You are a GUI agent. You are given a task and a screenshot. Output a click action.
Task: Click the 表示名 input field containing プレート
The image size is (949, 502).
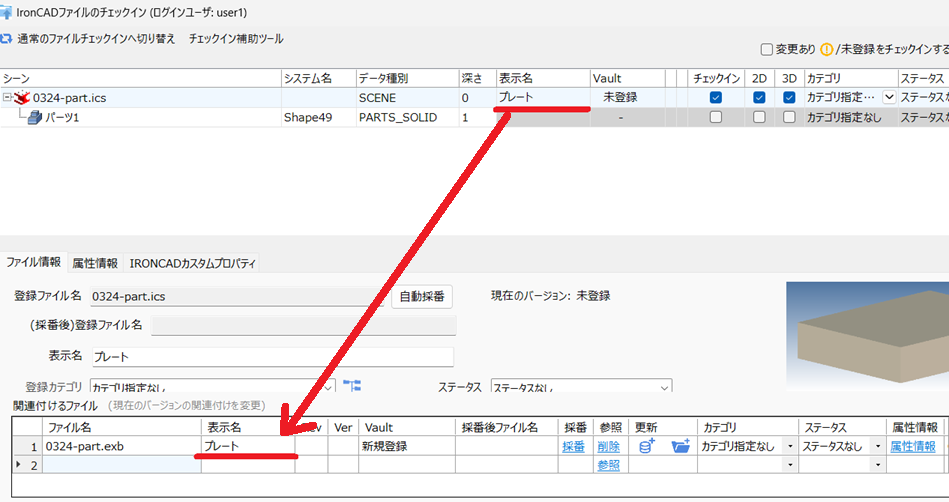click(x=272, y=357)
